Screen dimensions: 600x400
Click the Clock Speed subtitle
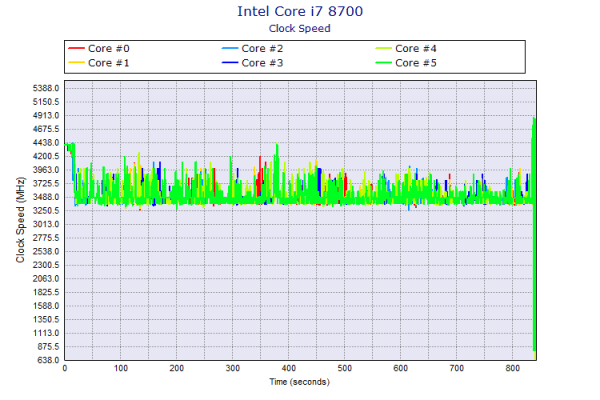pos(300,28)
